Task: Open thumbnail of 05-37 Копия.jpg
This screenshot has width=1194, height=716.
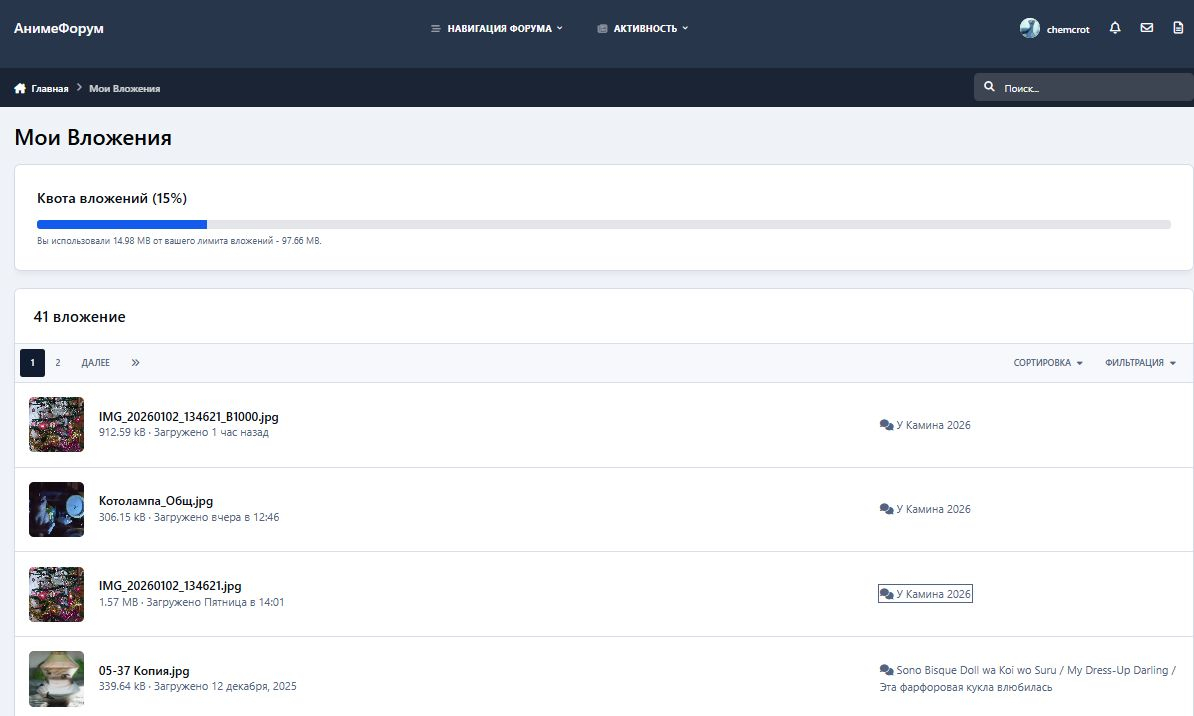Action: (x=56, y=679)
